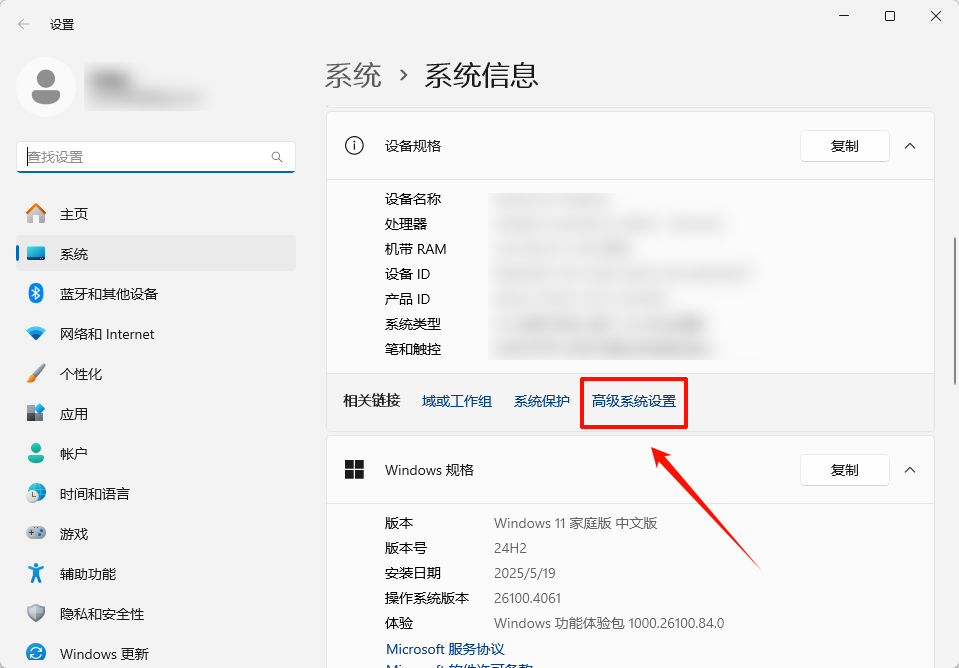
Task: Select Windows 更新 sidebar label
Action: pos(104,654)
